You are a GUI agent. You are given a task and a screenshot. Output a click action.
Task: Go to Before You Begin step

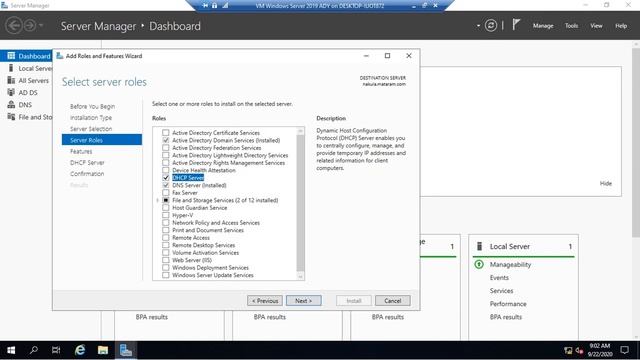coord(92,106)
